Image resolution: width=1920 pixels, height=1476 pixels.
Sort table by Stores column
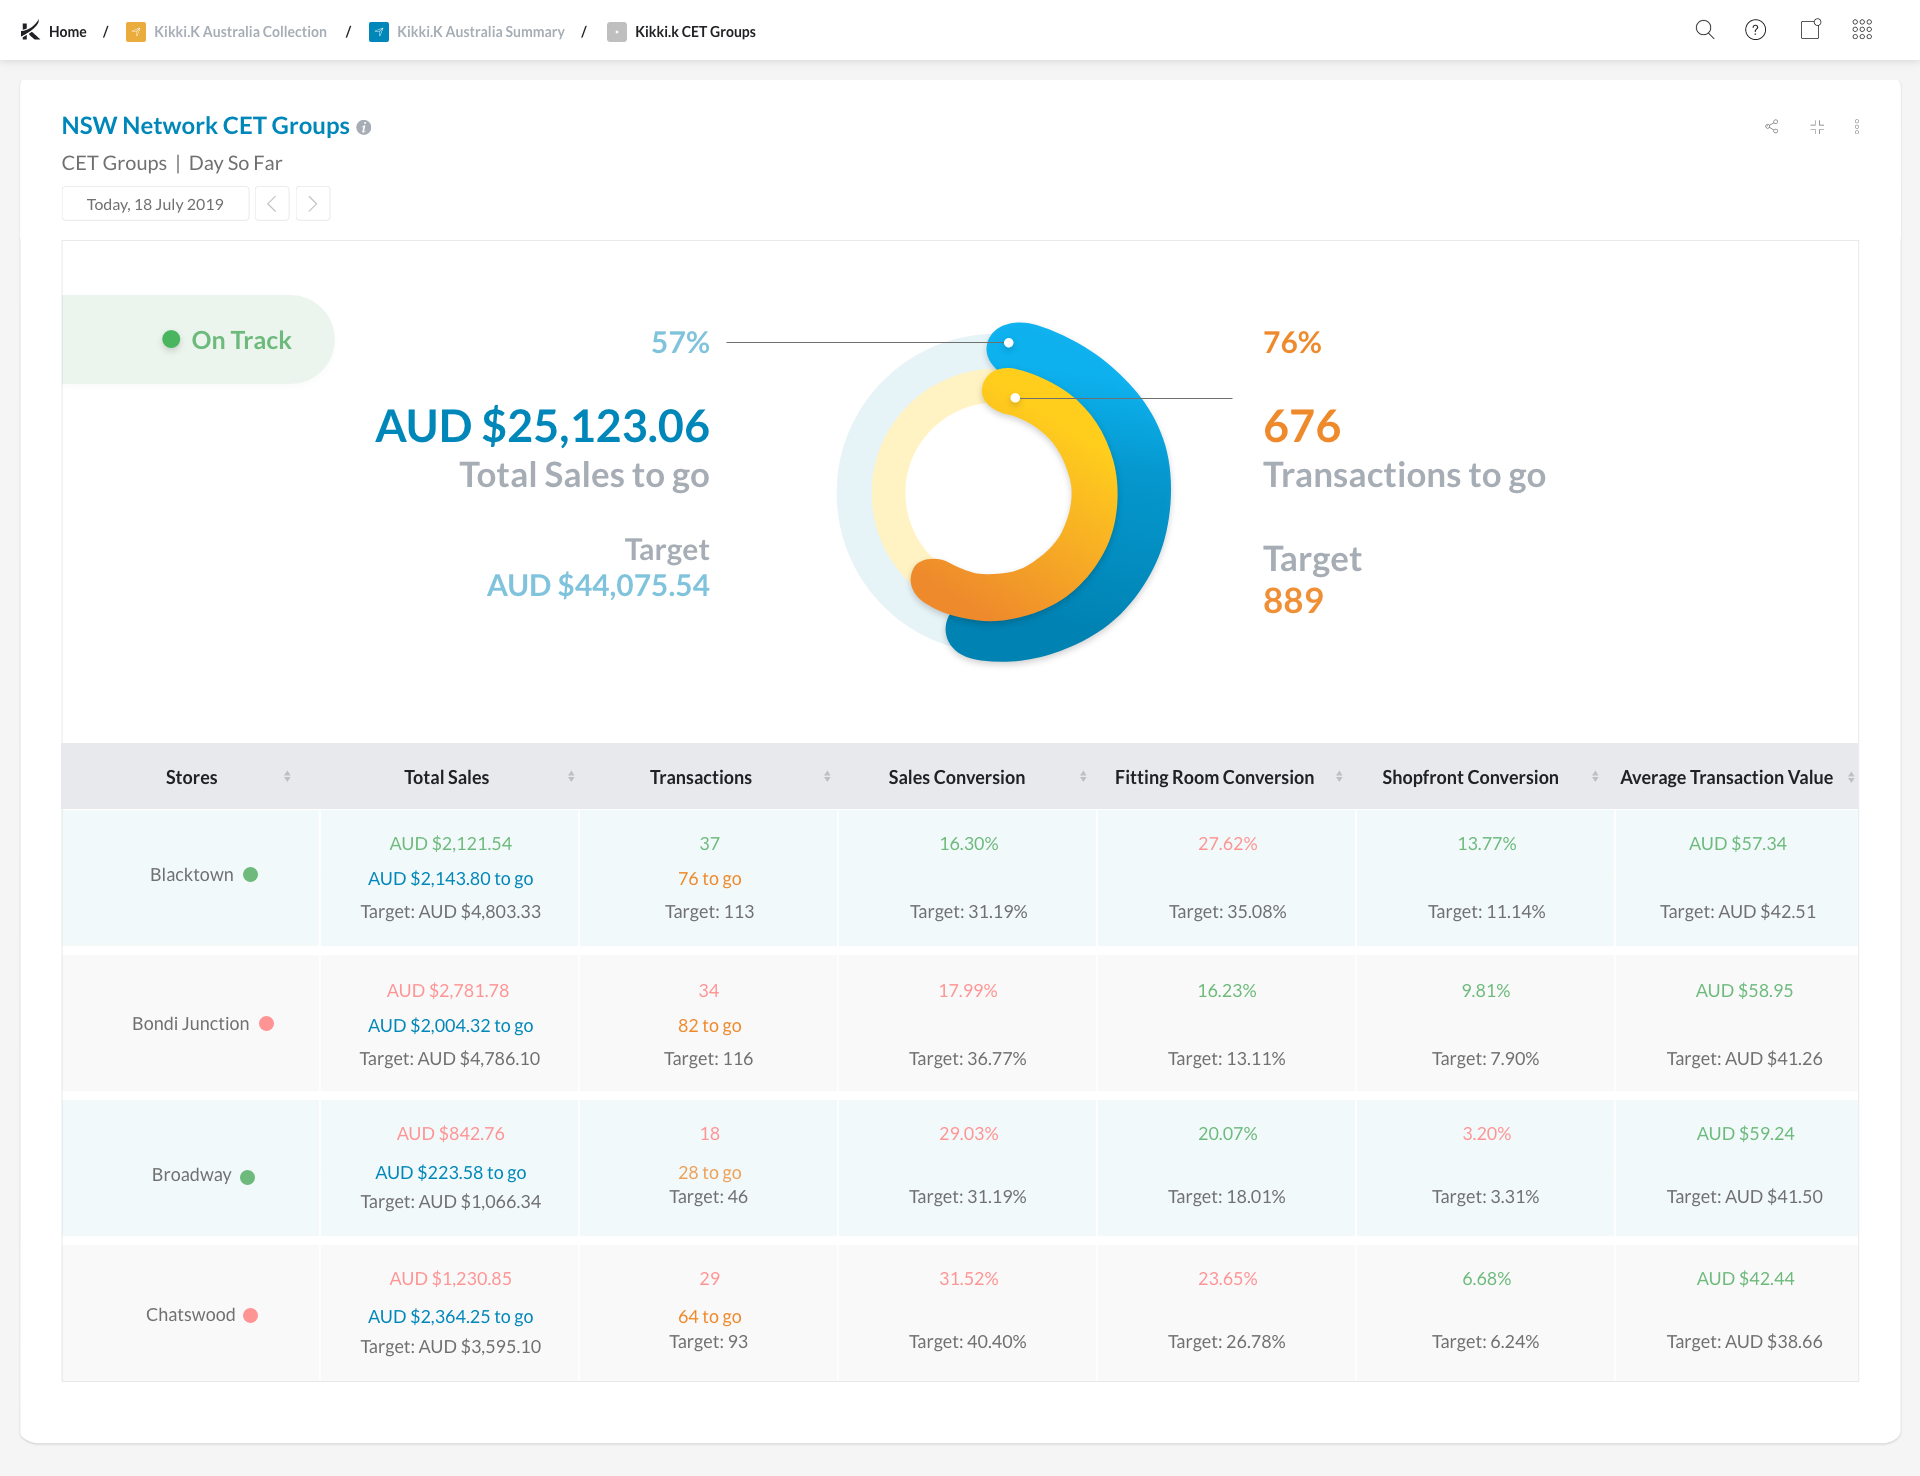click(x=191, y=777)
